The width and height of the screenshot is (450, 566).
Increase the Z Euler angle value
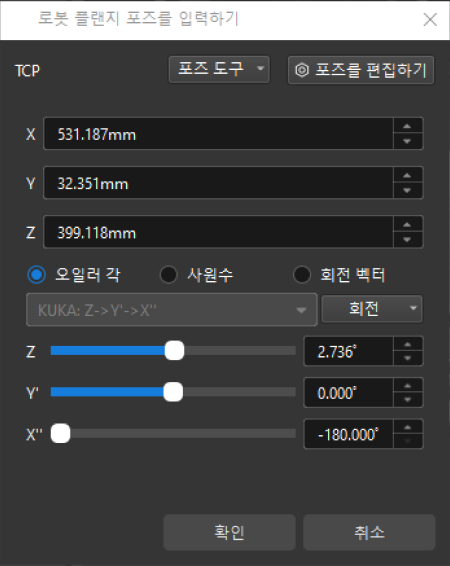(x=407, y=344)
